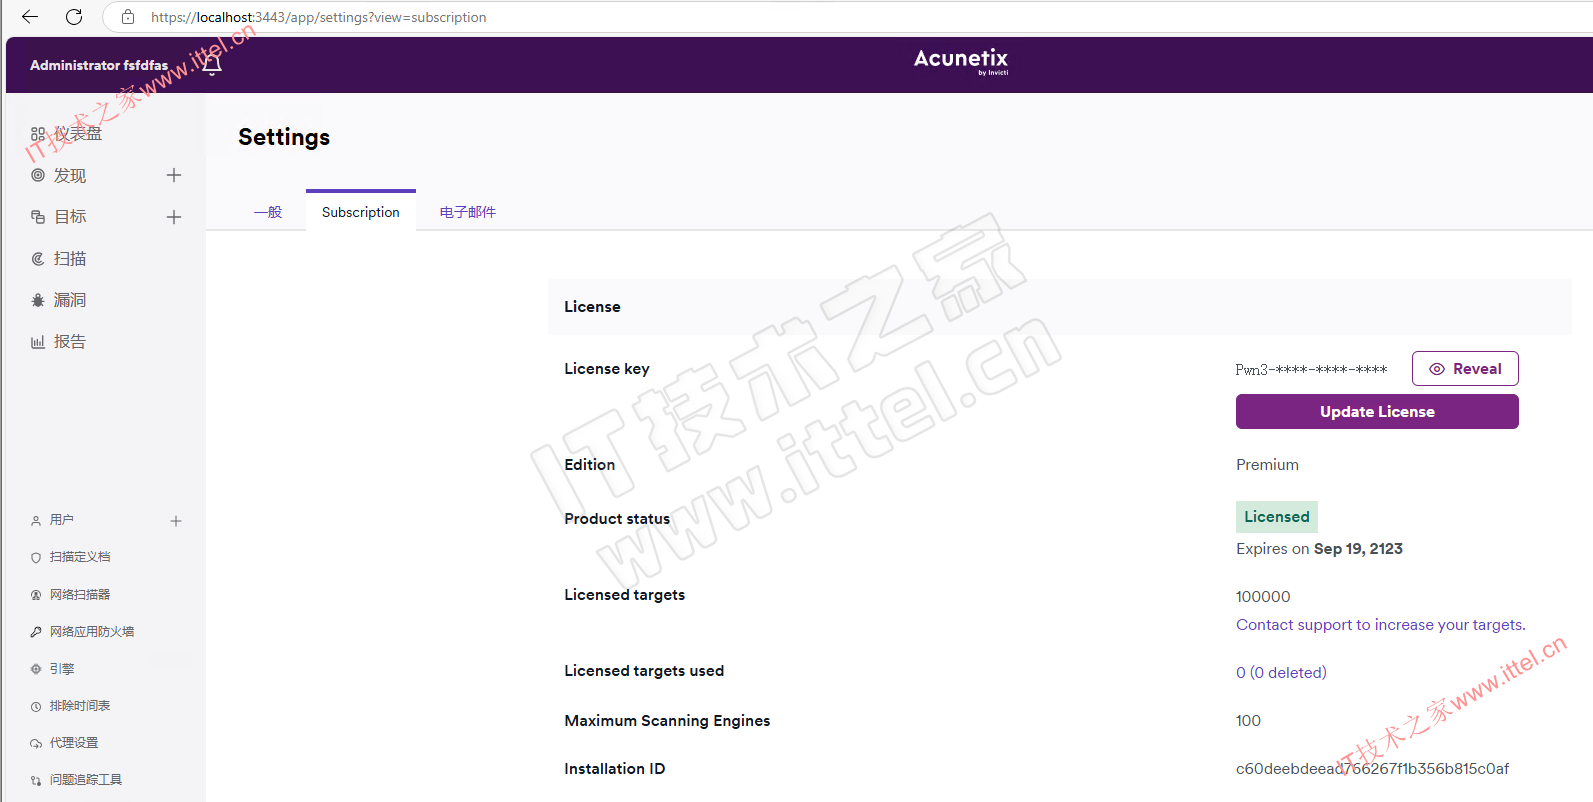
Task: Open 网络应用防火墙 settings link
Action: click(x=92, y=632)
